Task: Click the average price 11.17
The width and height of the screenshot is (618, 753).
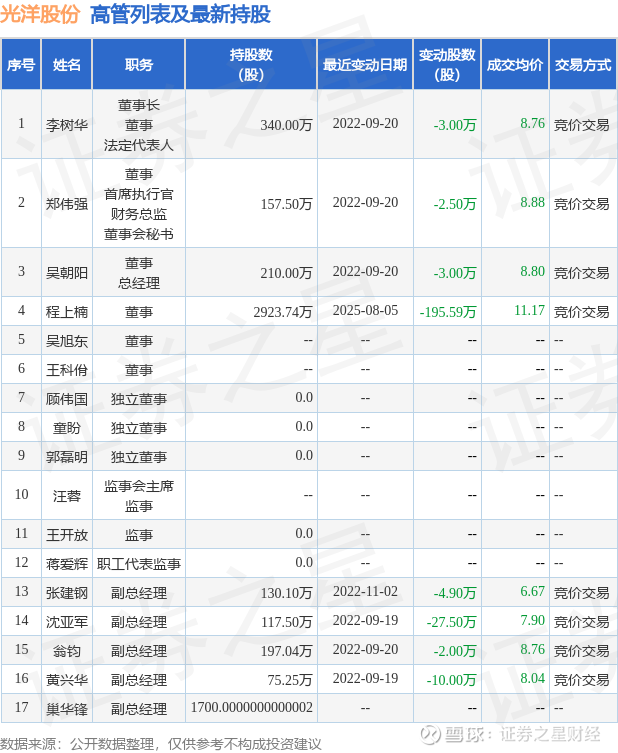Action: 529,311
